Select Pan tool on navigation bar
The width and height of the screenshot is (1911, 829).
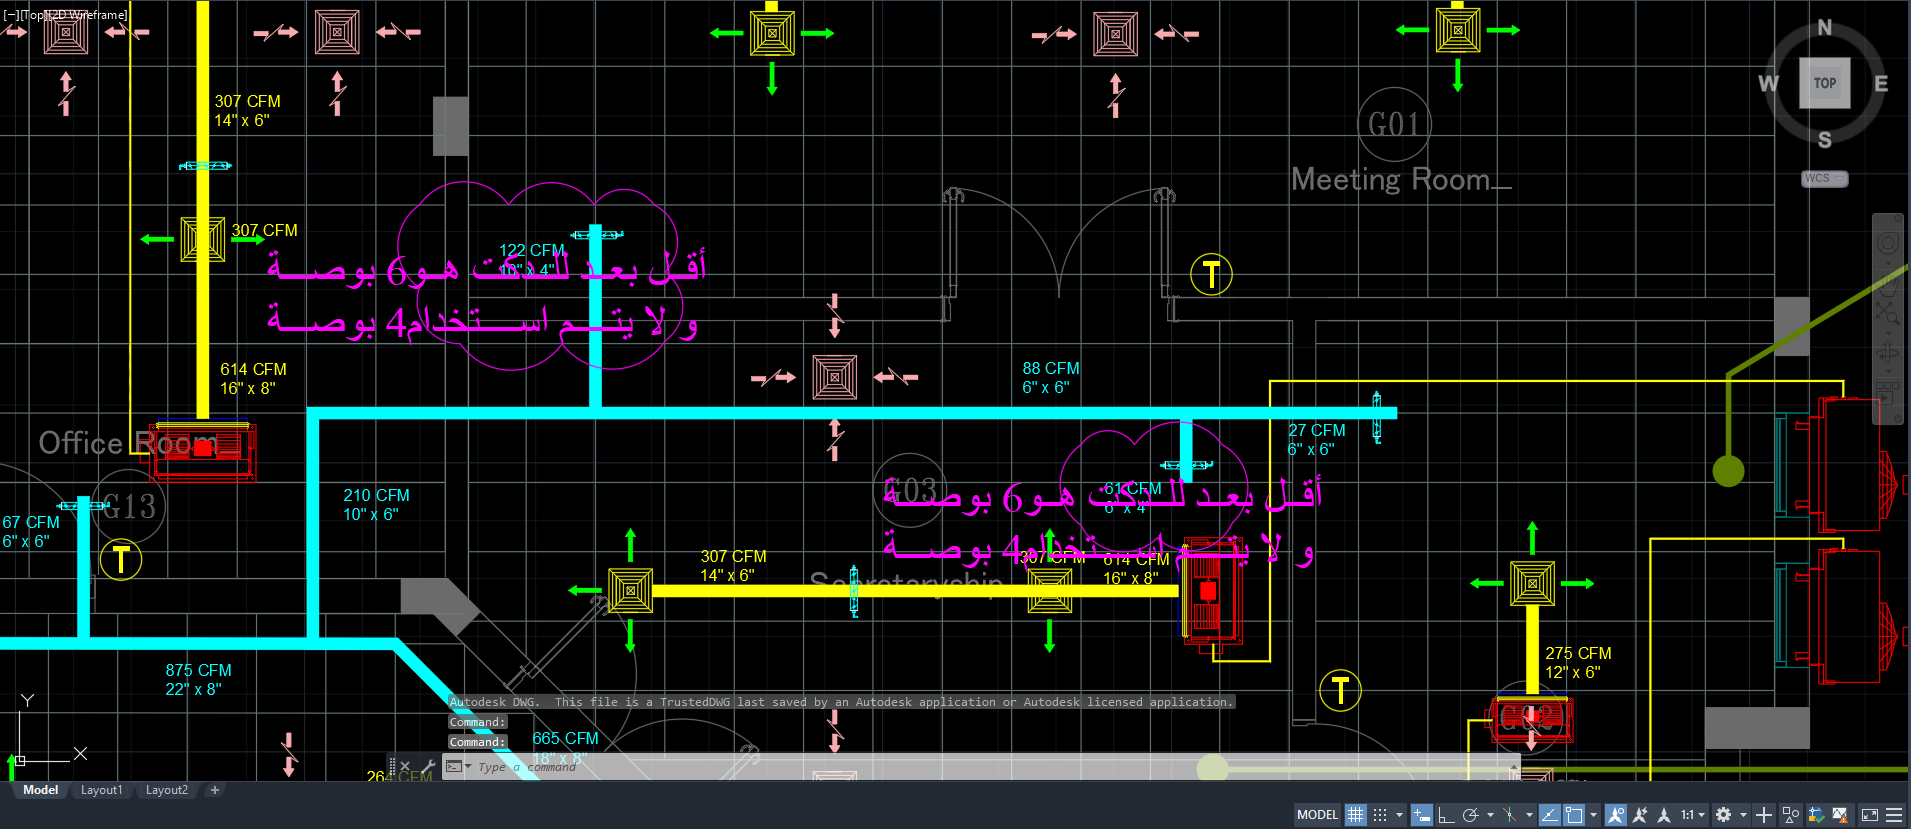point(1887,285)
